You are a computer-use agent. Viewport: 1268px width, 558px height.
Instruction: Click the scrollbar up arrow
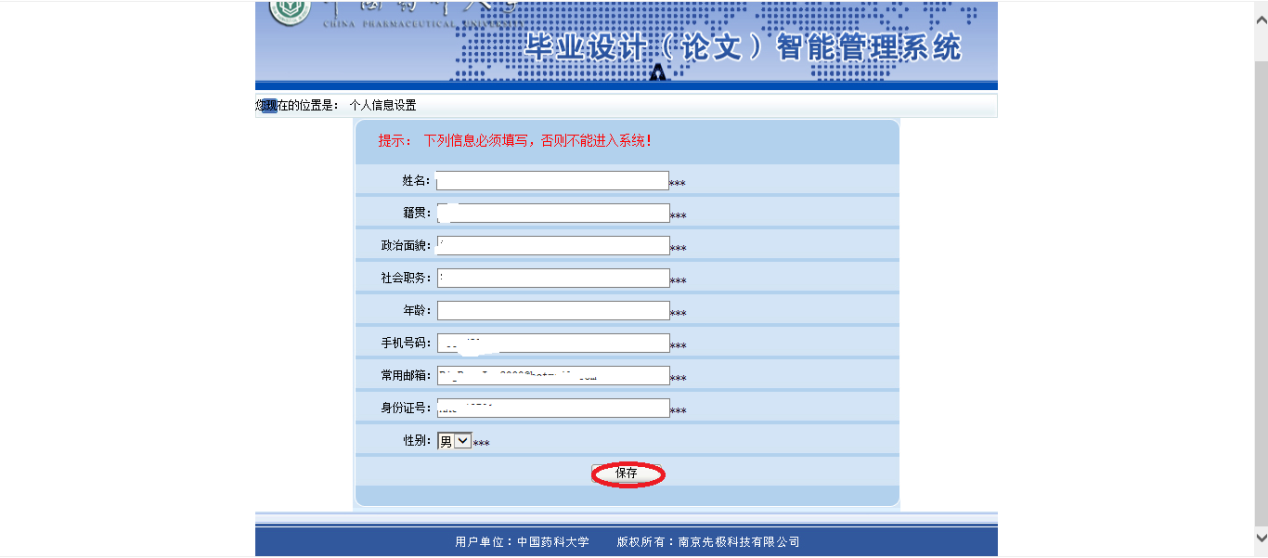pyautogui.click(x=1261, y=21)
